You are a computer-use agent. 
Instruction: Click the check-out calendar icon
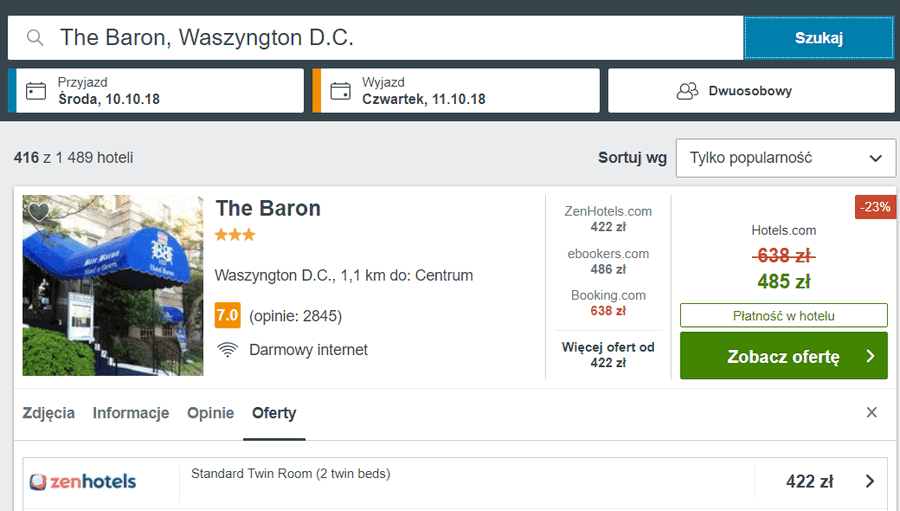[x=340, y=91]
